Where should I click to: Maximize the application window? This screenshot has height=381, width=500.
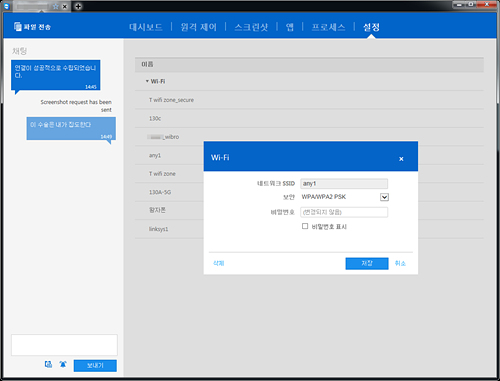point(471,4)
